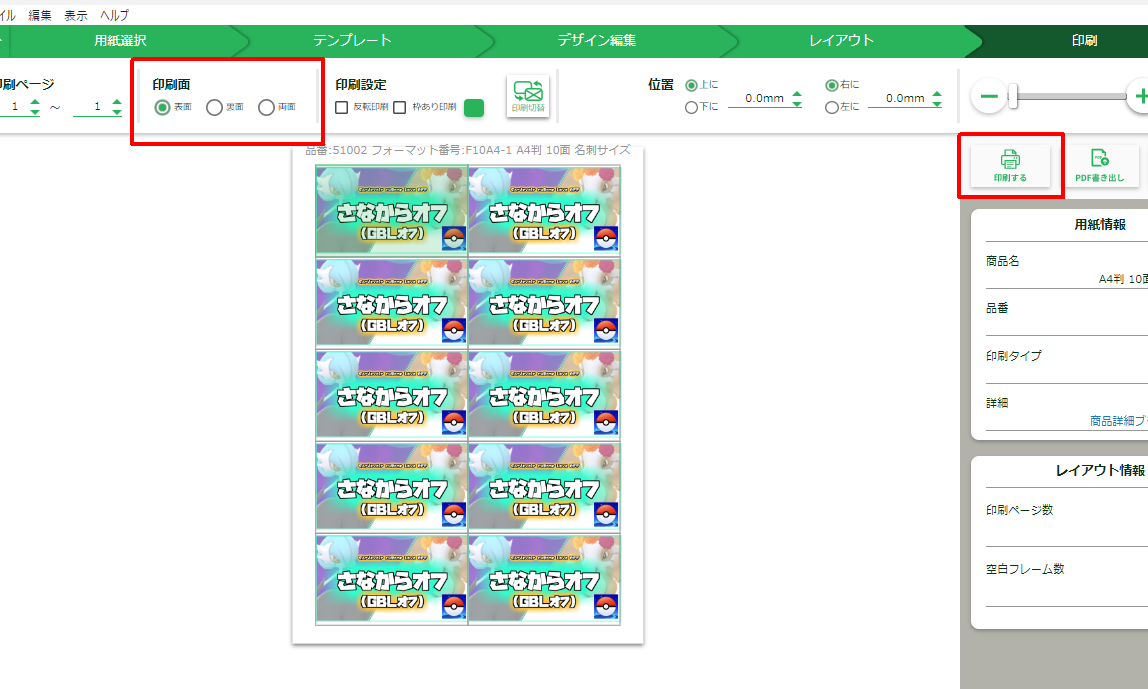This screenshot has height=689, width=1148.
Task: Select the 両面 both sides radio button
Action: (266, 108)
